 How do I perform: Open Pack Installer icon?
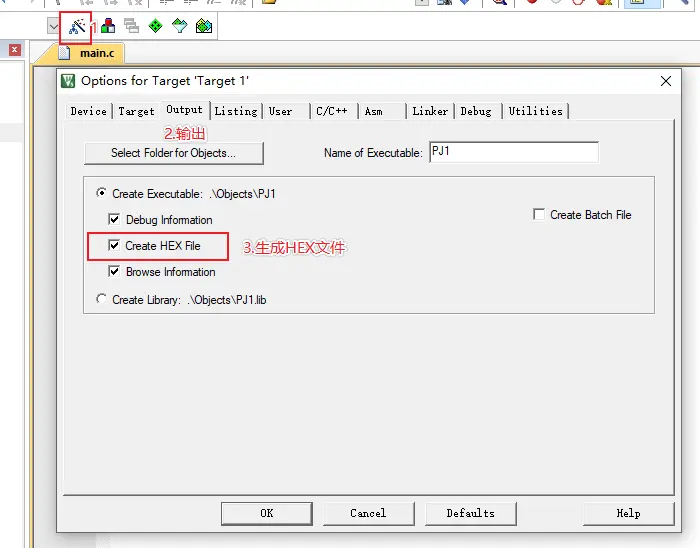click(204, 26)
